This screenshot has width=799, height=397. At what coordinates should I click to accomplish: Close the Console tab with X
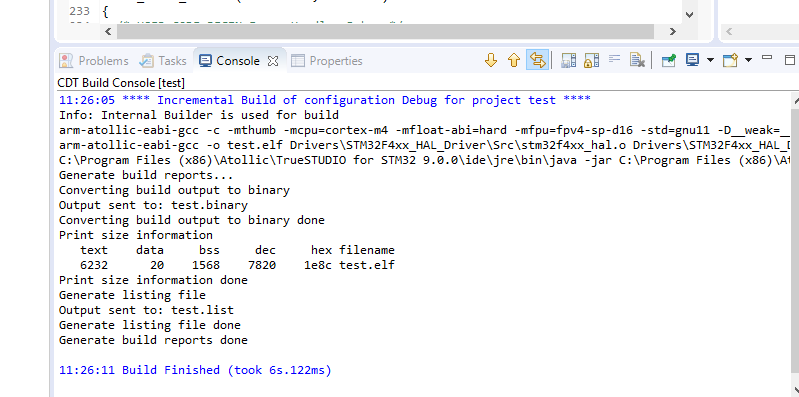pos(273,61)
